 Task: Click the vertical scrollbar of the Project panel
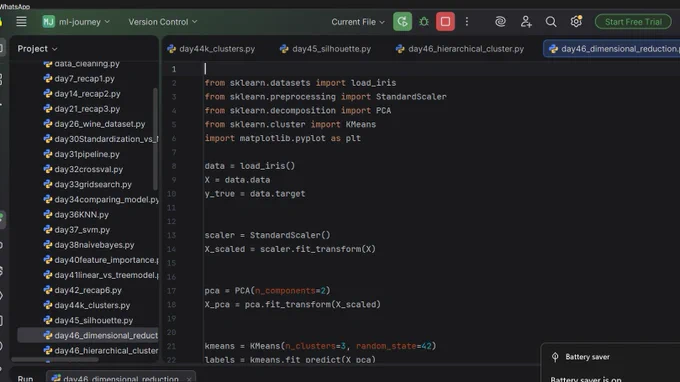(155, 139)
